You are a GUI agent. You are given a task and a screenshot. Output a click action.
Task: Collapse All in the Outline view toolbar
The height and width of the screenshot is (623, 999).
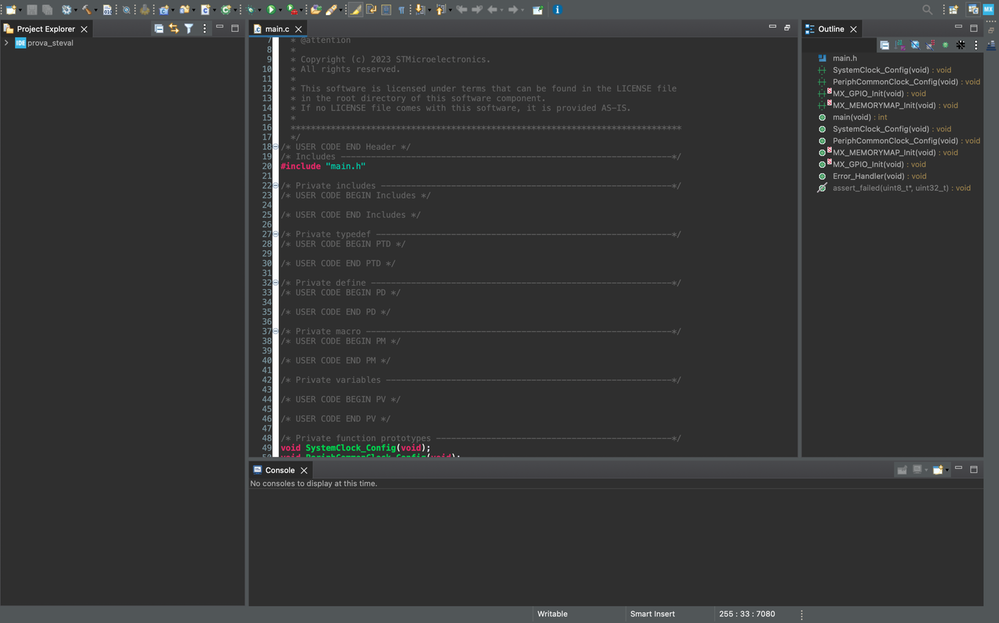point(885,44)
